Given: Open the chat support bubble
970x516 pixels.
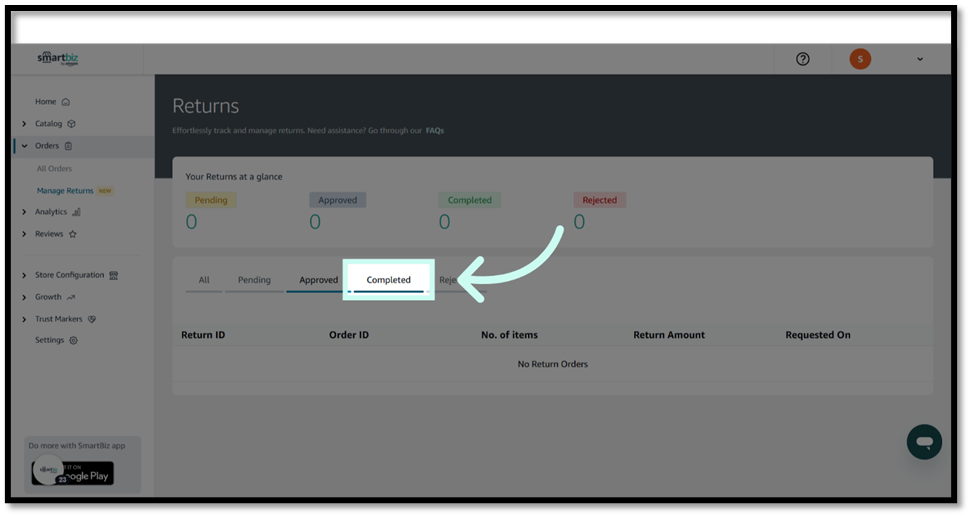Looking at the screenshot, I should pos(924,442).
